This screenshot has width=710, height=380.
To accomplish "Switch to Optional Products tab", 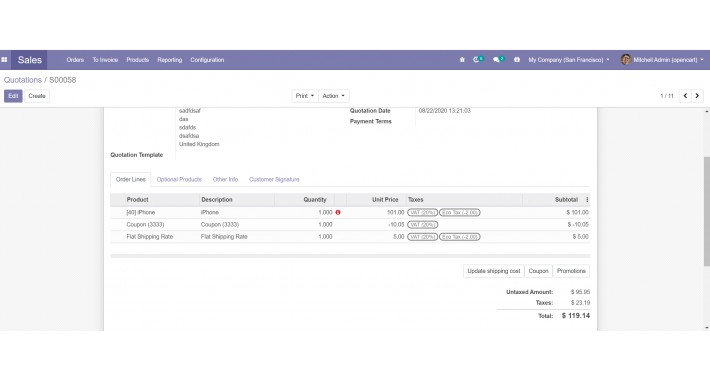I will tap(179, 179).
